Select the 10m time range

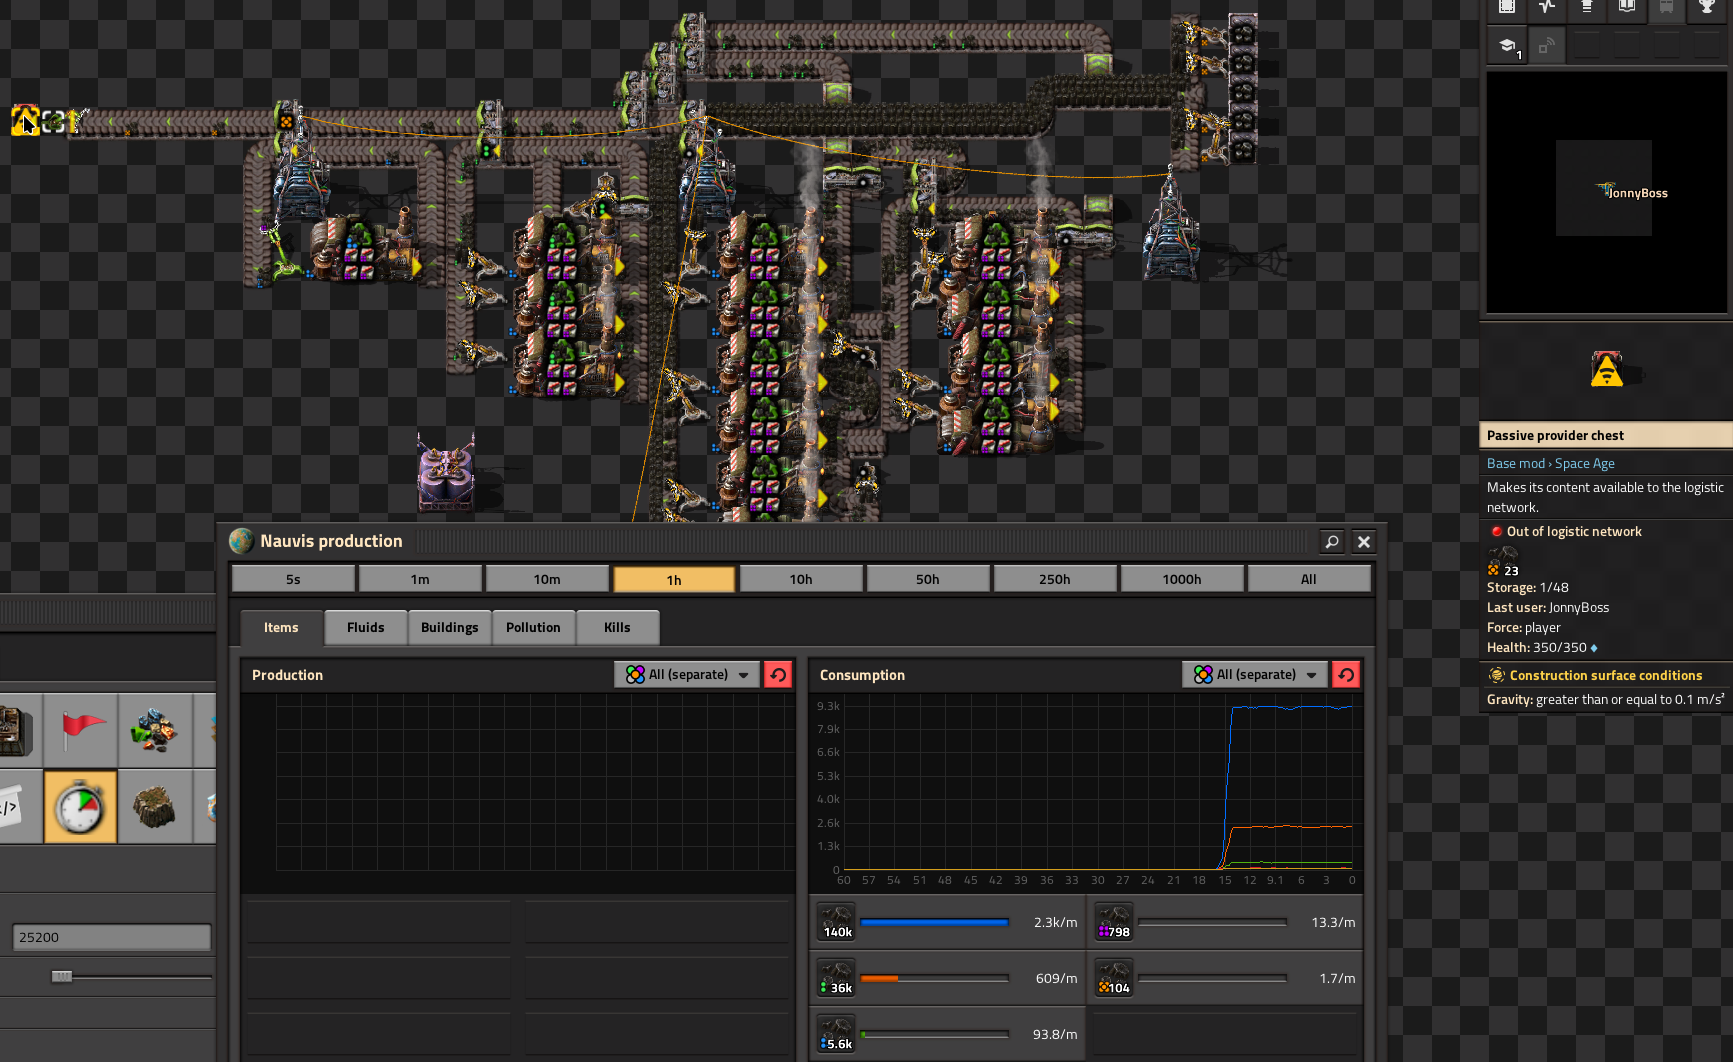tap(547, 579)
